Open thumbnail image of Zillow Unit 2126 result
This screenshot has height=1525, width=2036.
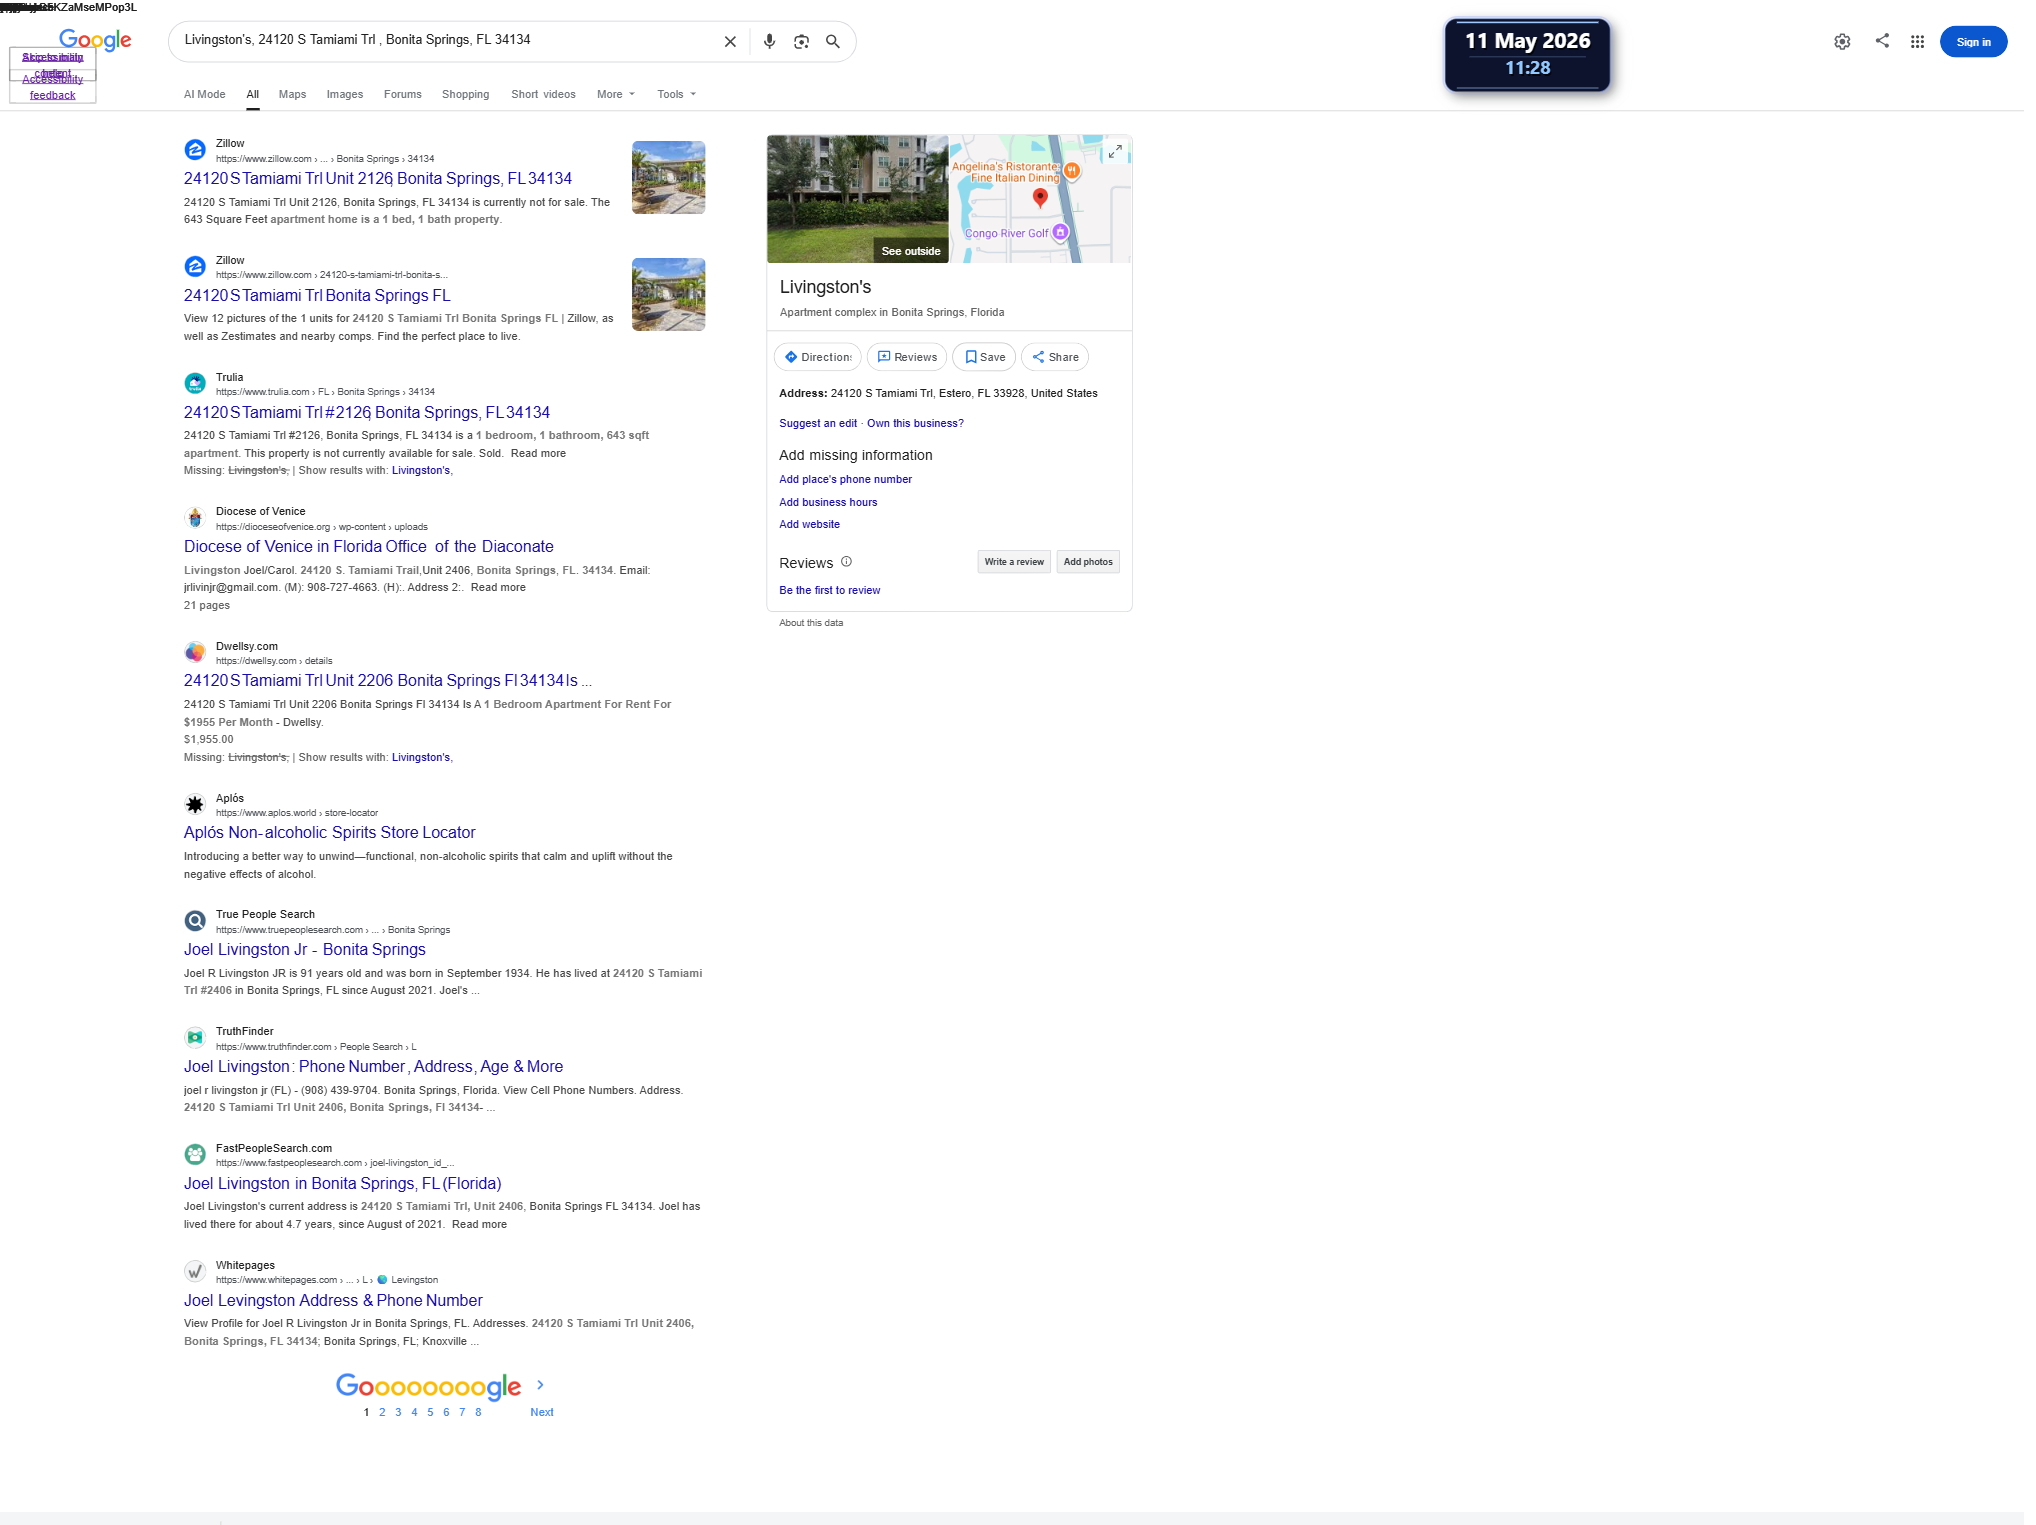669,178
